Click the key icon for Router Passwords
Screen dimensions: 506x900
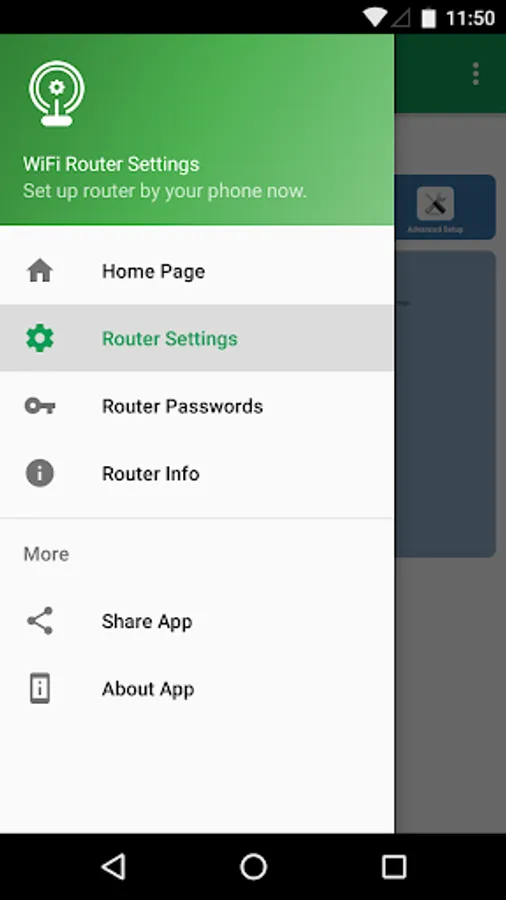pos(40,406)
